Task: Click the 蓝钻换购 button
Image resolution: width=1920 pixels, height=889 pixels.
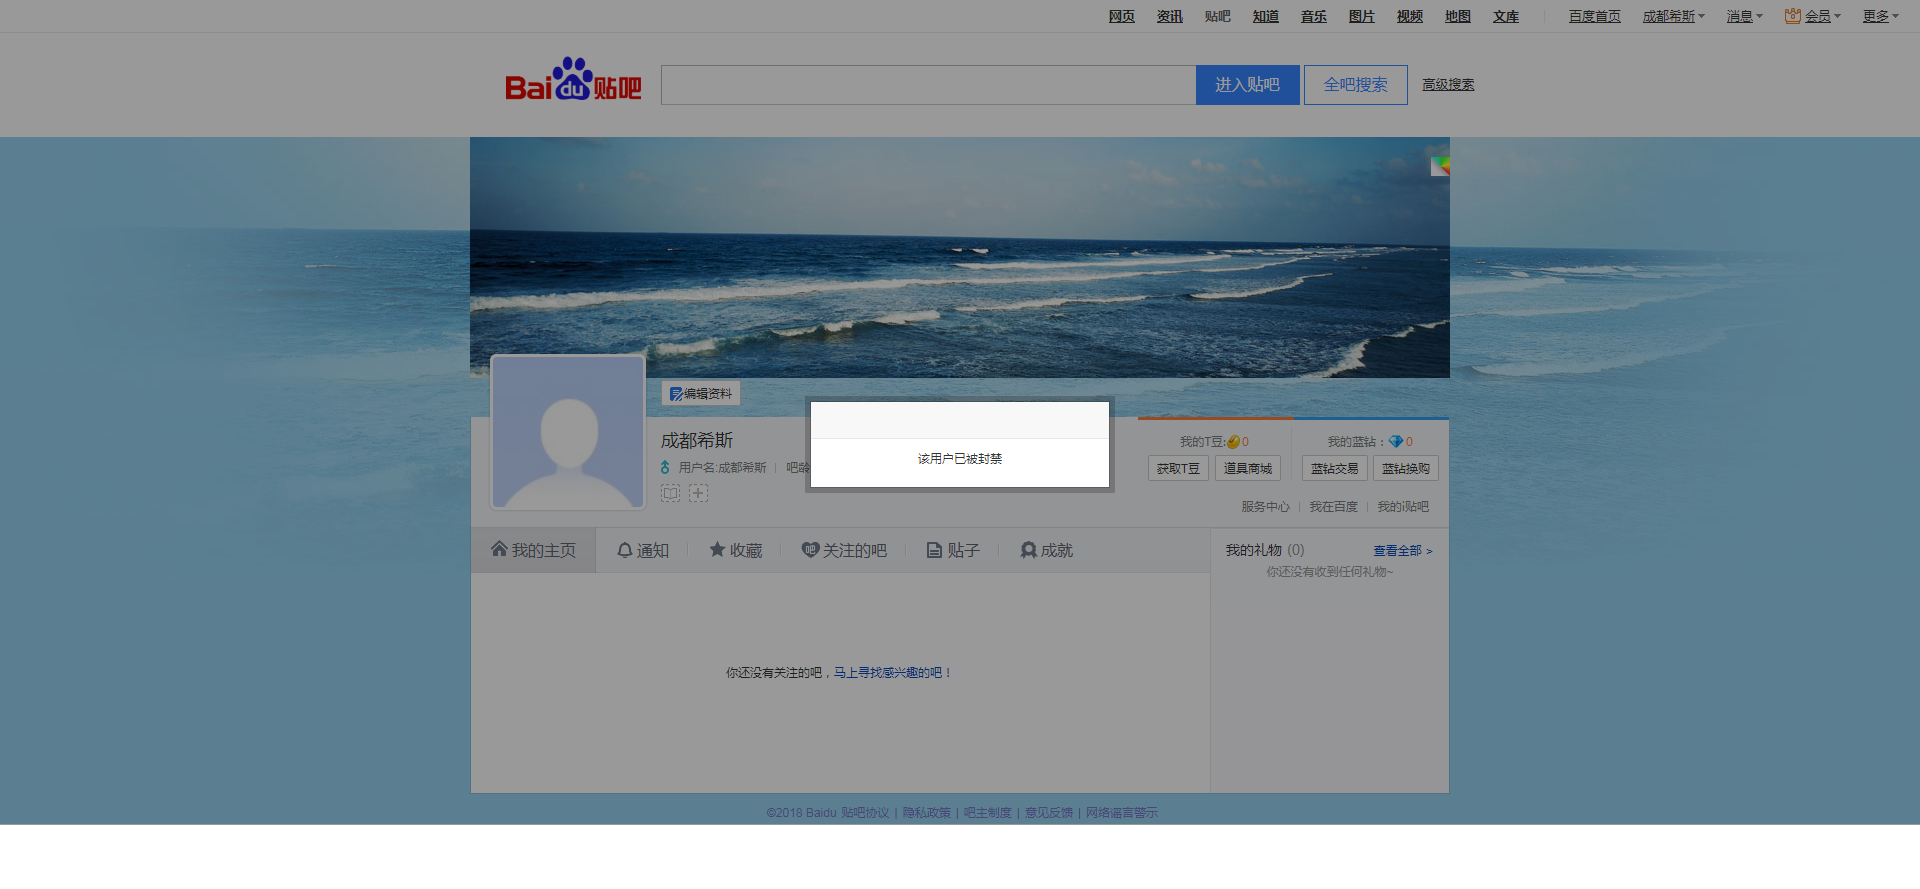Action: pos(1406,468)
